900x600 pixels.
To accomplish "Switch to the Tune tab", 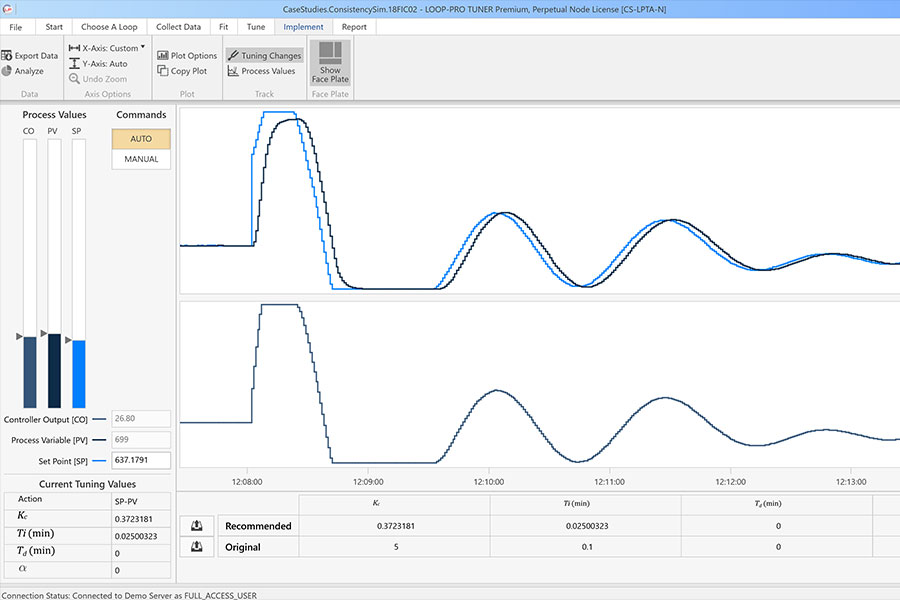I will 257,27.
